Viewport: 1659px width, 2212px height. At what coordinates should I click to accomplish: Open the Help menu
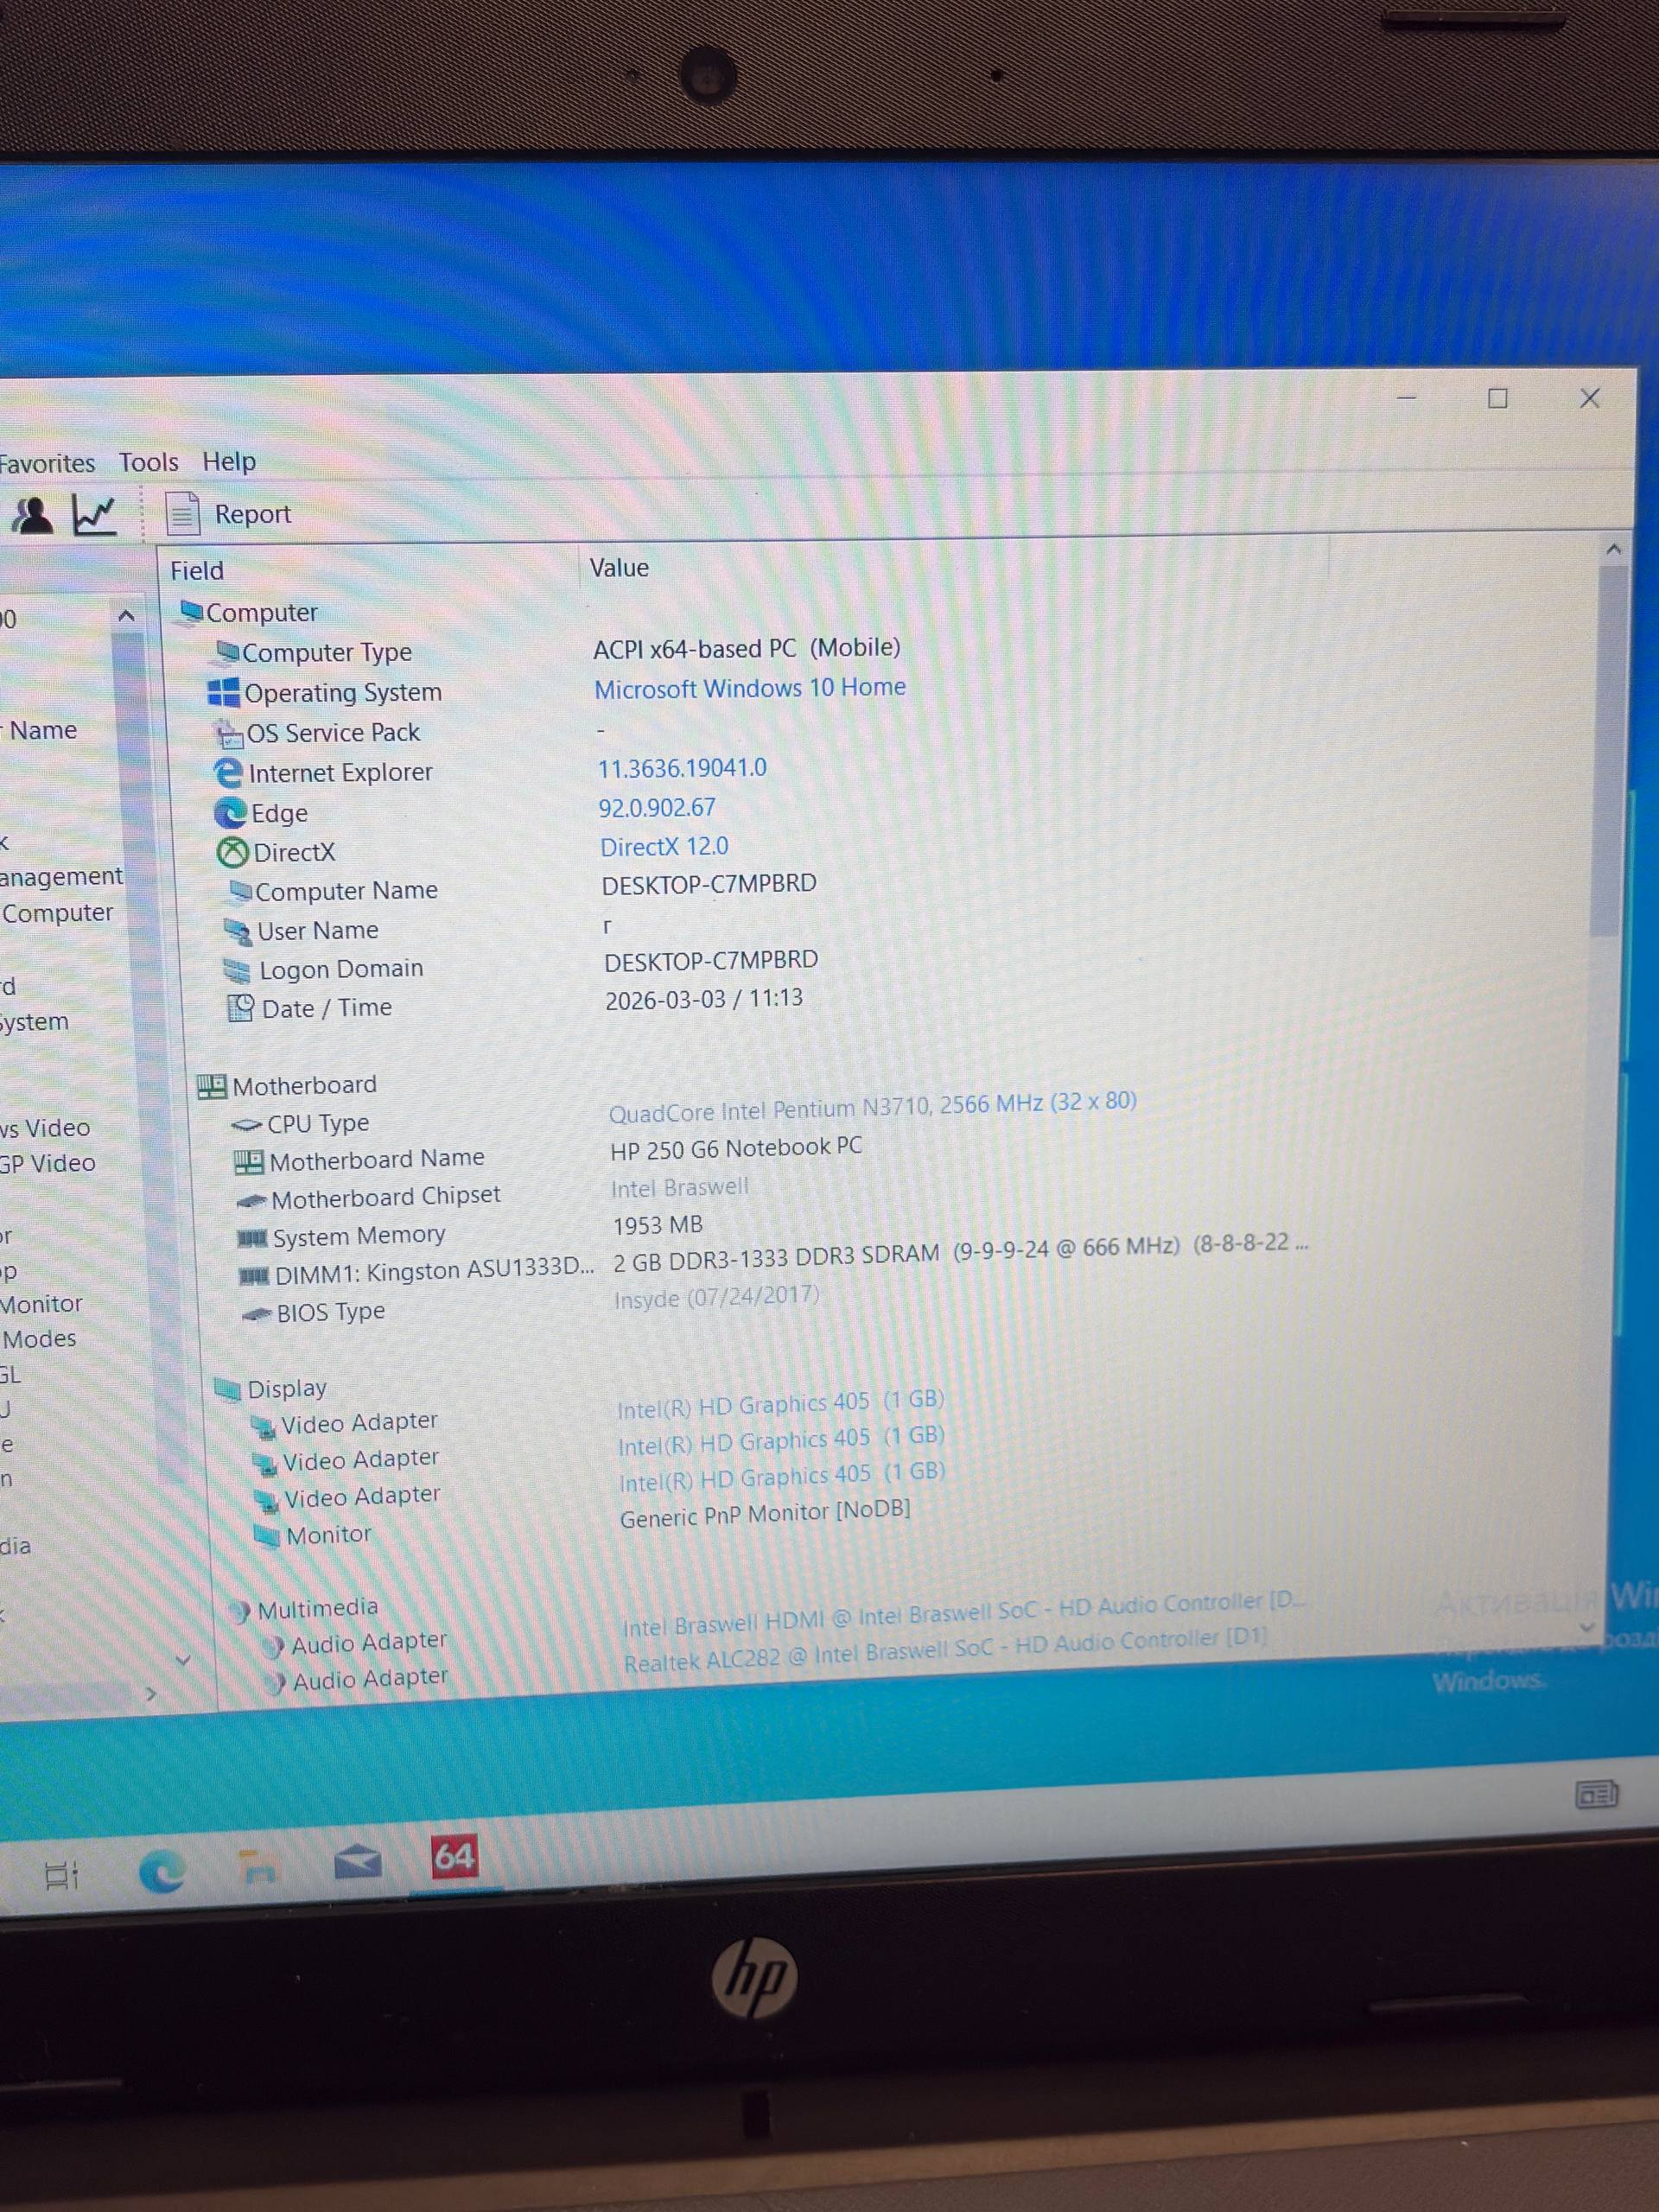click(229, 461)
